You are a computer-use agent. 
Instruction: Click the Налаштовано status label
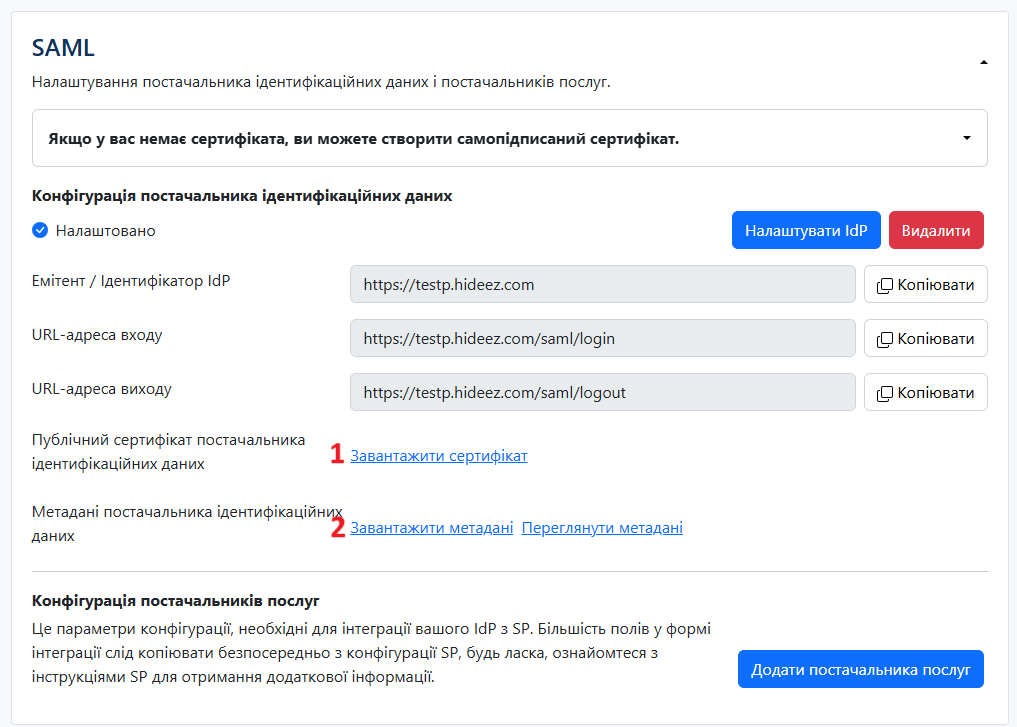click(x=105, y=230)
